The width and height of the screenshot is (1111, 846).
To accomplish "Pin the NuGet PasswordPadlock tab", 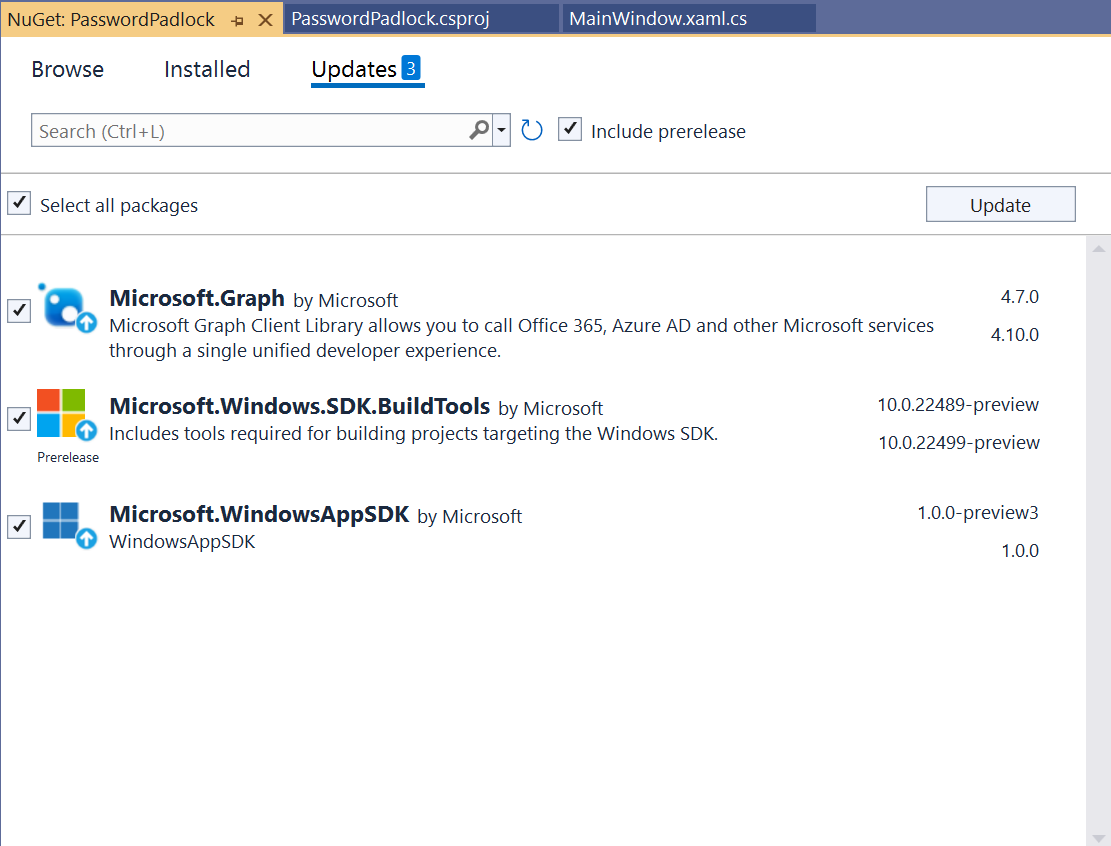I will click(x=238, y=21).
